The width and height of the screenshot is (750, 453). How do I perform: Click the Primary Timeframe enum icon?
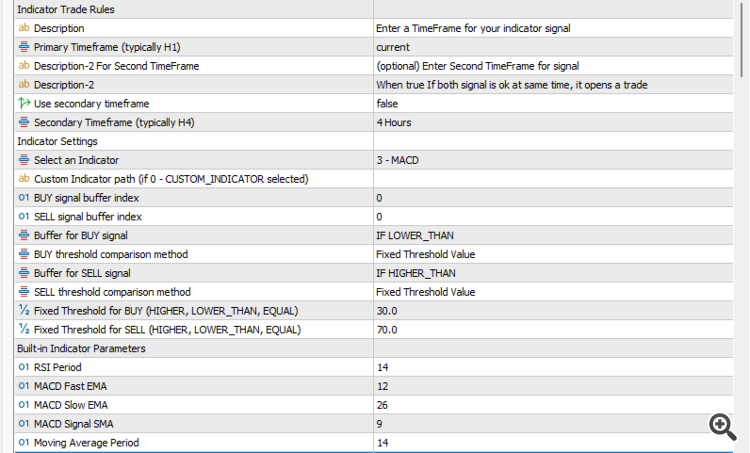point(24,47)
